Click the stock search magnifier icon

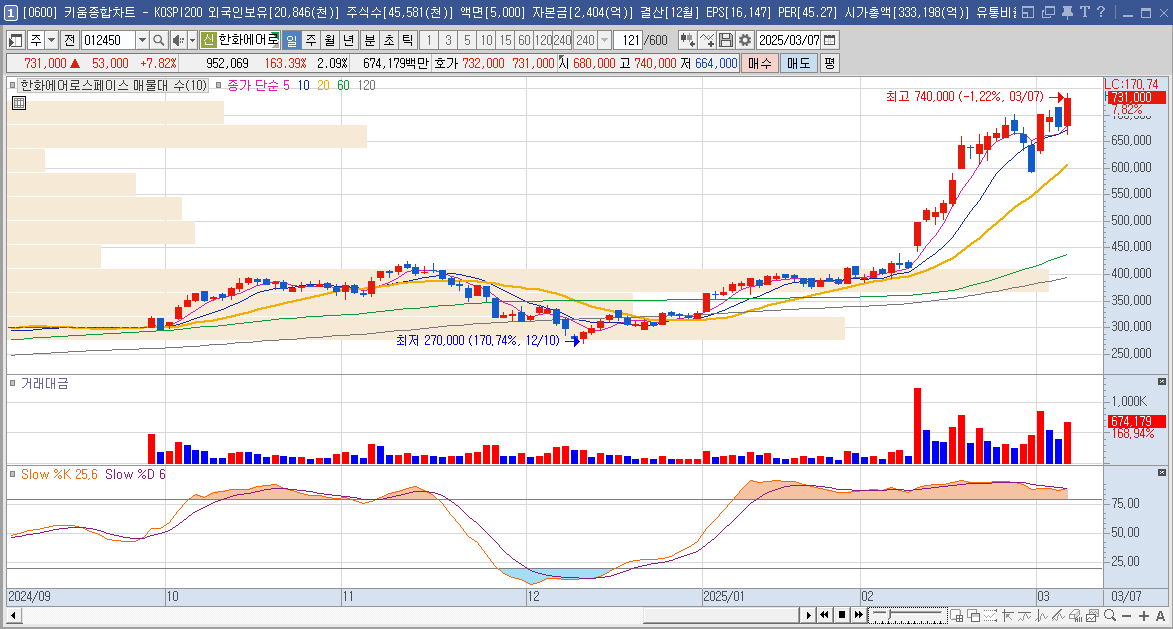158,40
